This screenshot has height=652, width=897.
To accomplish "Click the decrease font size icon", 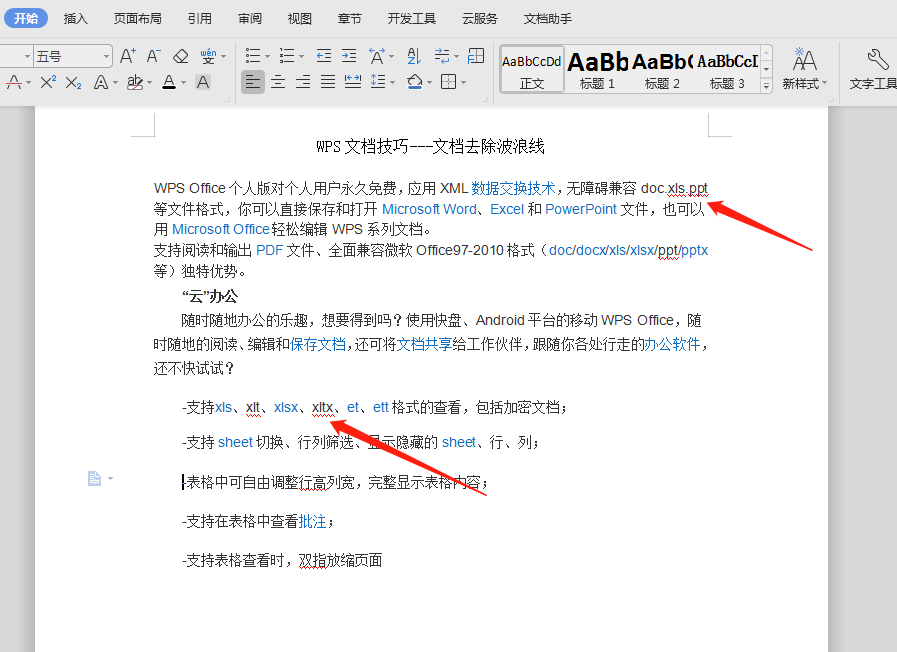I will click(153, 56).
